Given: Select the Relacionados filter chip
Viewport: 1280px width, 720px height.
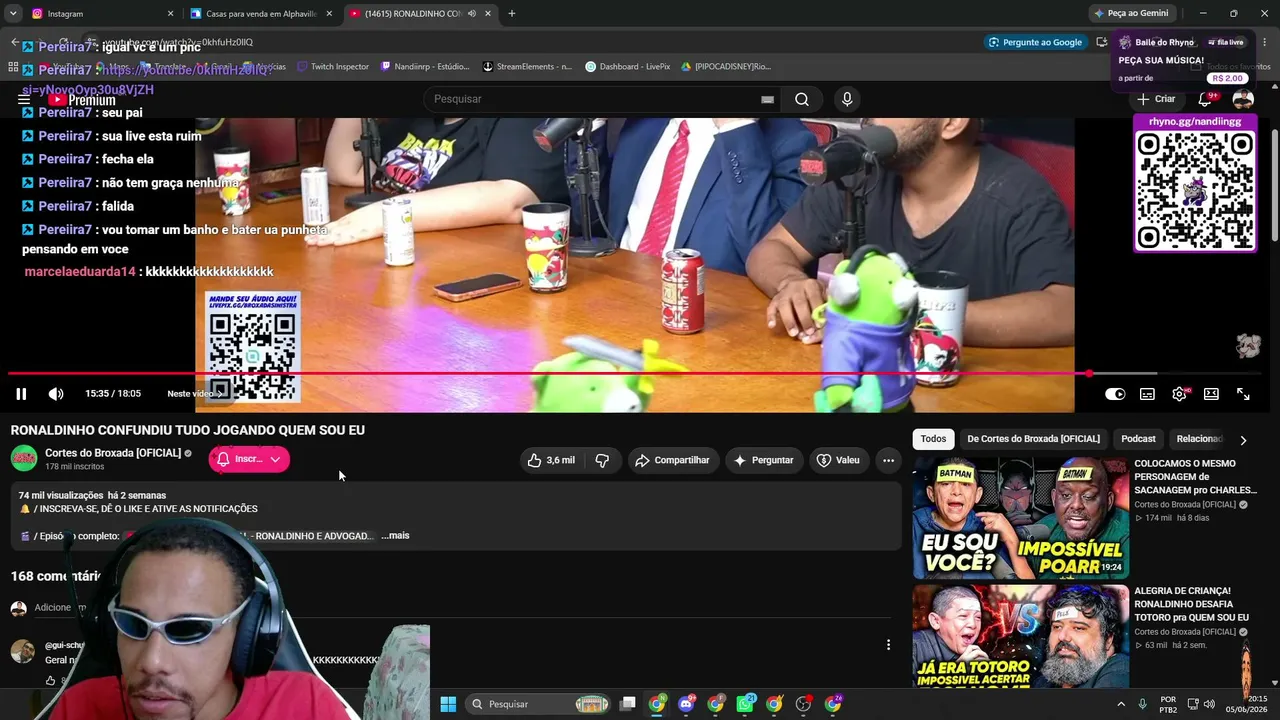Looking at the screenshot, I should [x=1199, y=439].
